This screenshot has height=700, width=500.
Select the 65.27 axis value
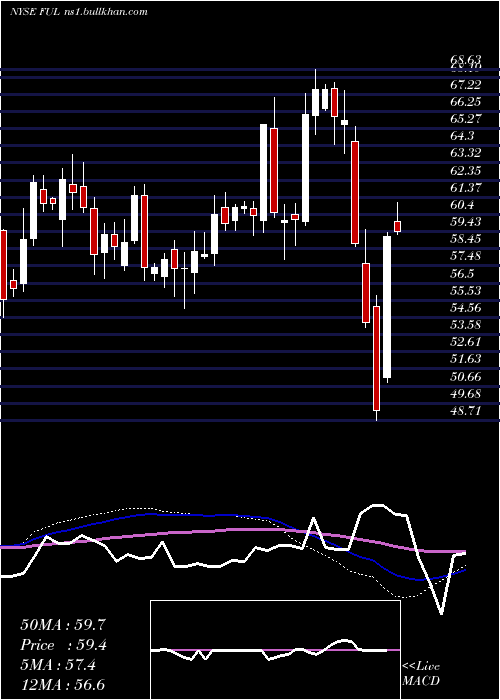(x=465, y=119)
